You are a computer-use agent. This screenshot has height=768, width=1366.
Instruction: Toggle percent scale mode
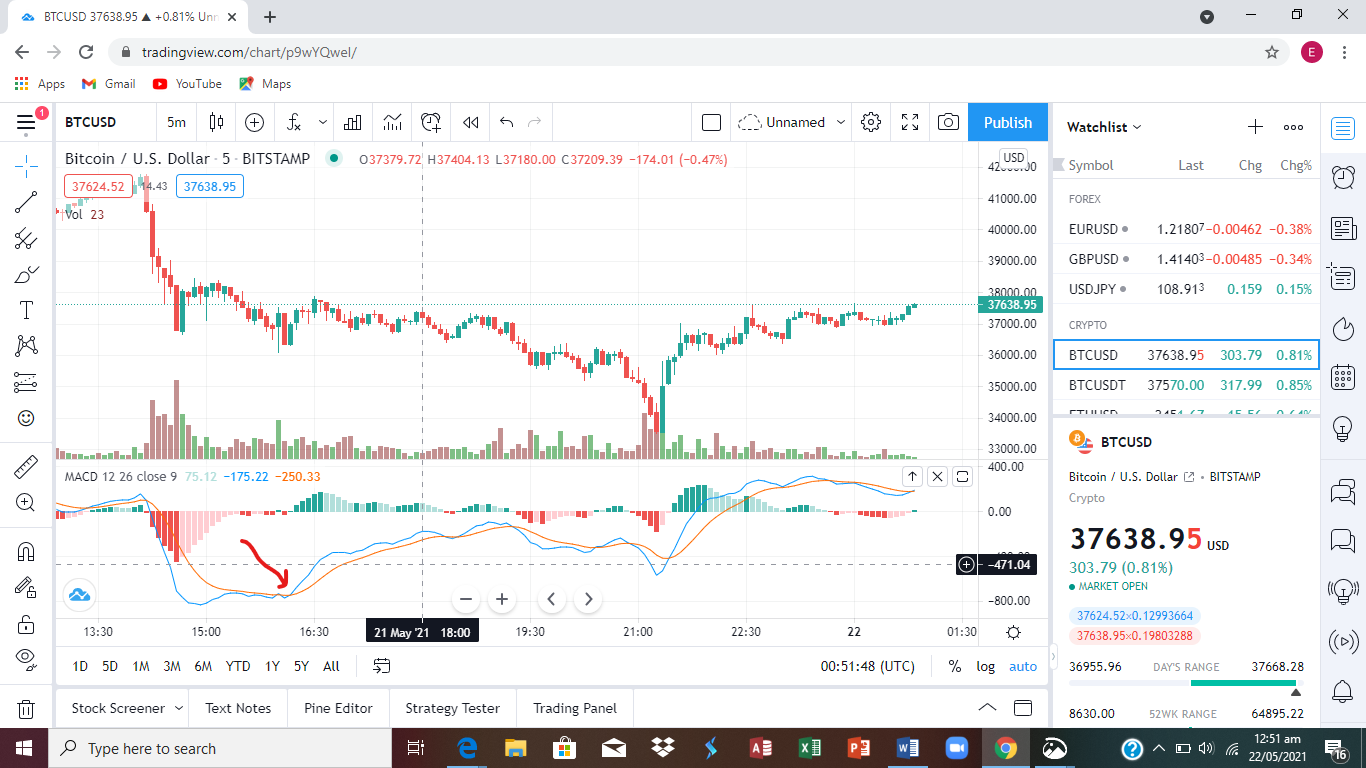click(x=955, y=666)
